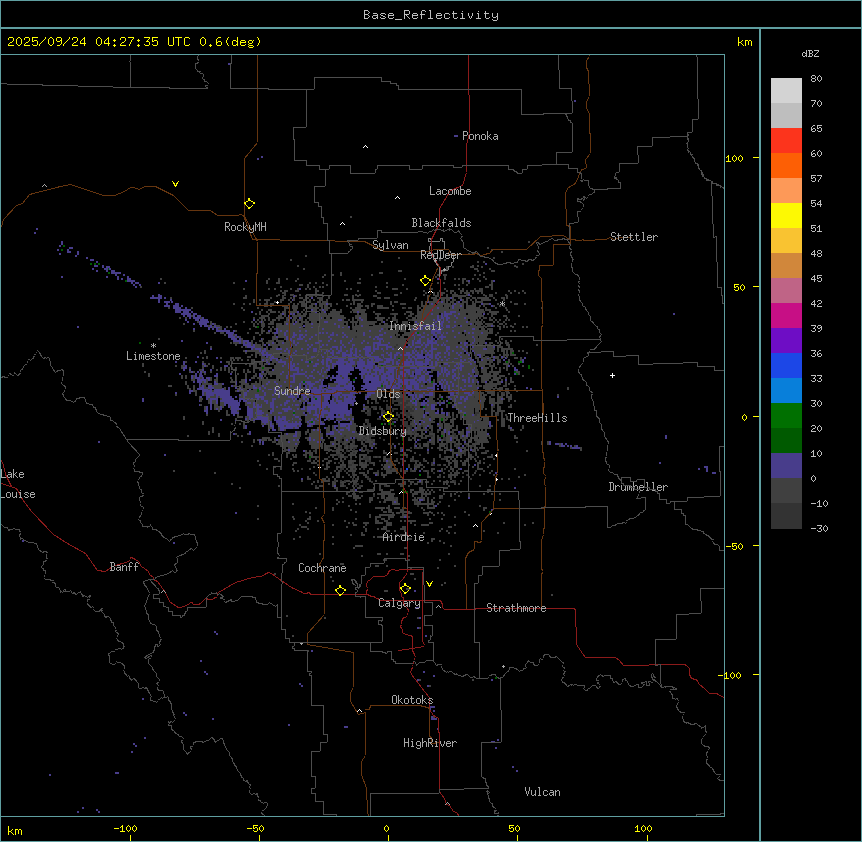Click the Banff town label
Image resolution: width=862 pixels, height=842 pixels.
click(124, 567)
